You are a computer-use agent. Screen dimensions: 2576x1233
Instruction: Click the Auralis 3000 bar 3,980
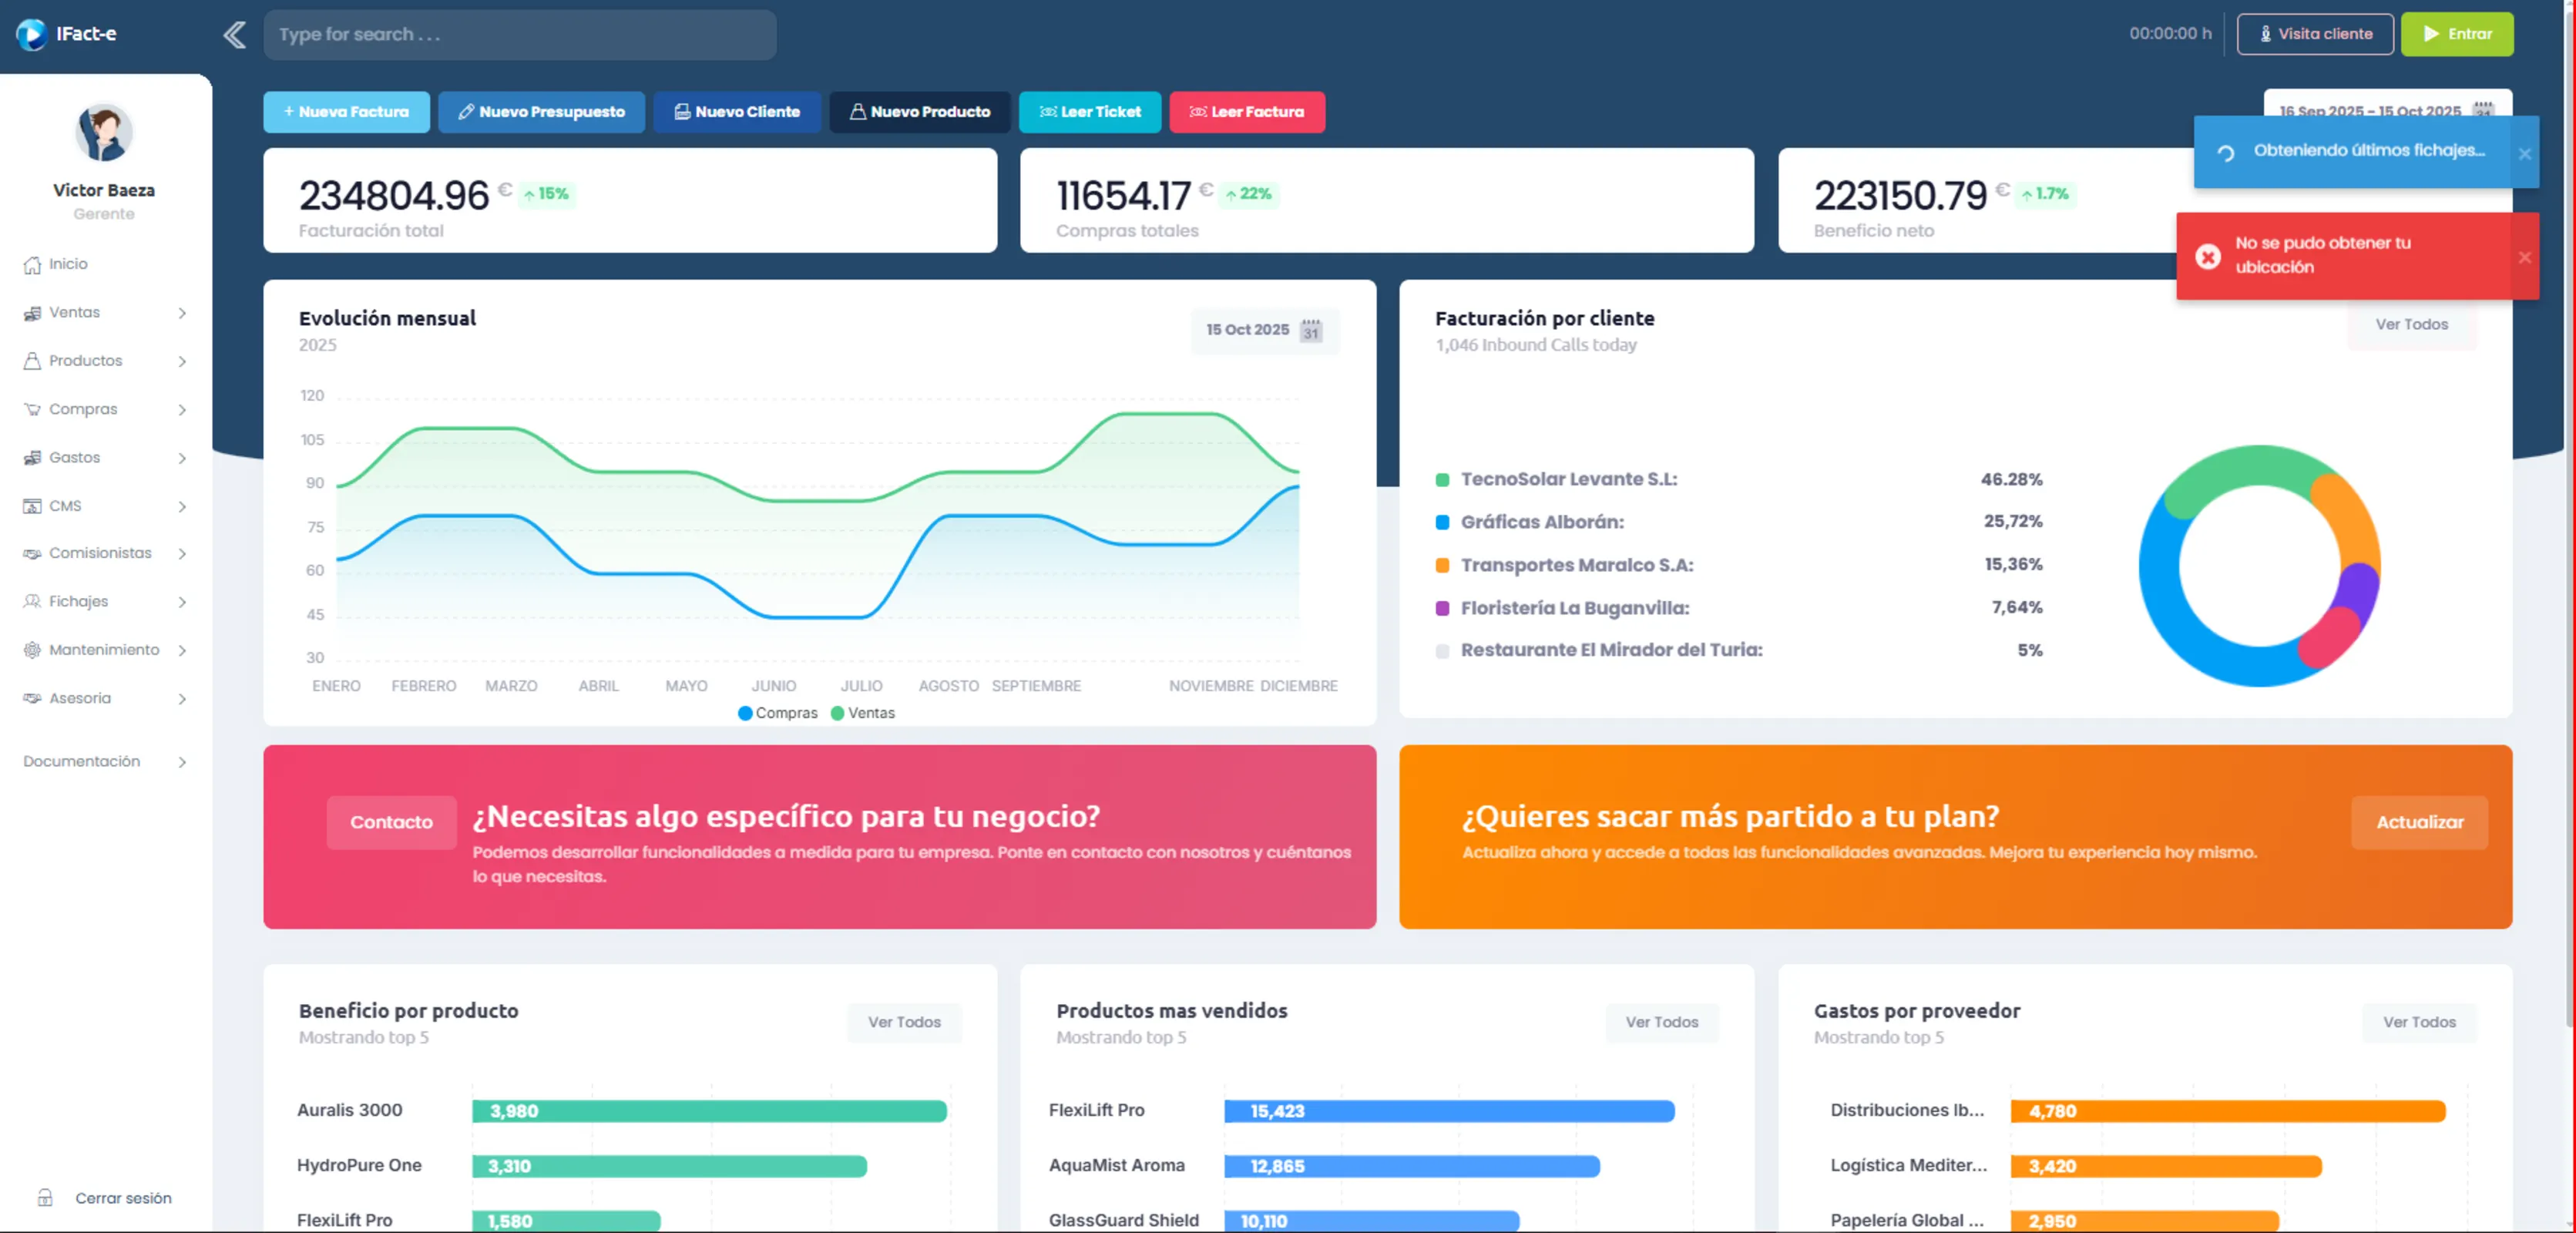[x=709, y=1111]
